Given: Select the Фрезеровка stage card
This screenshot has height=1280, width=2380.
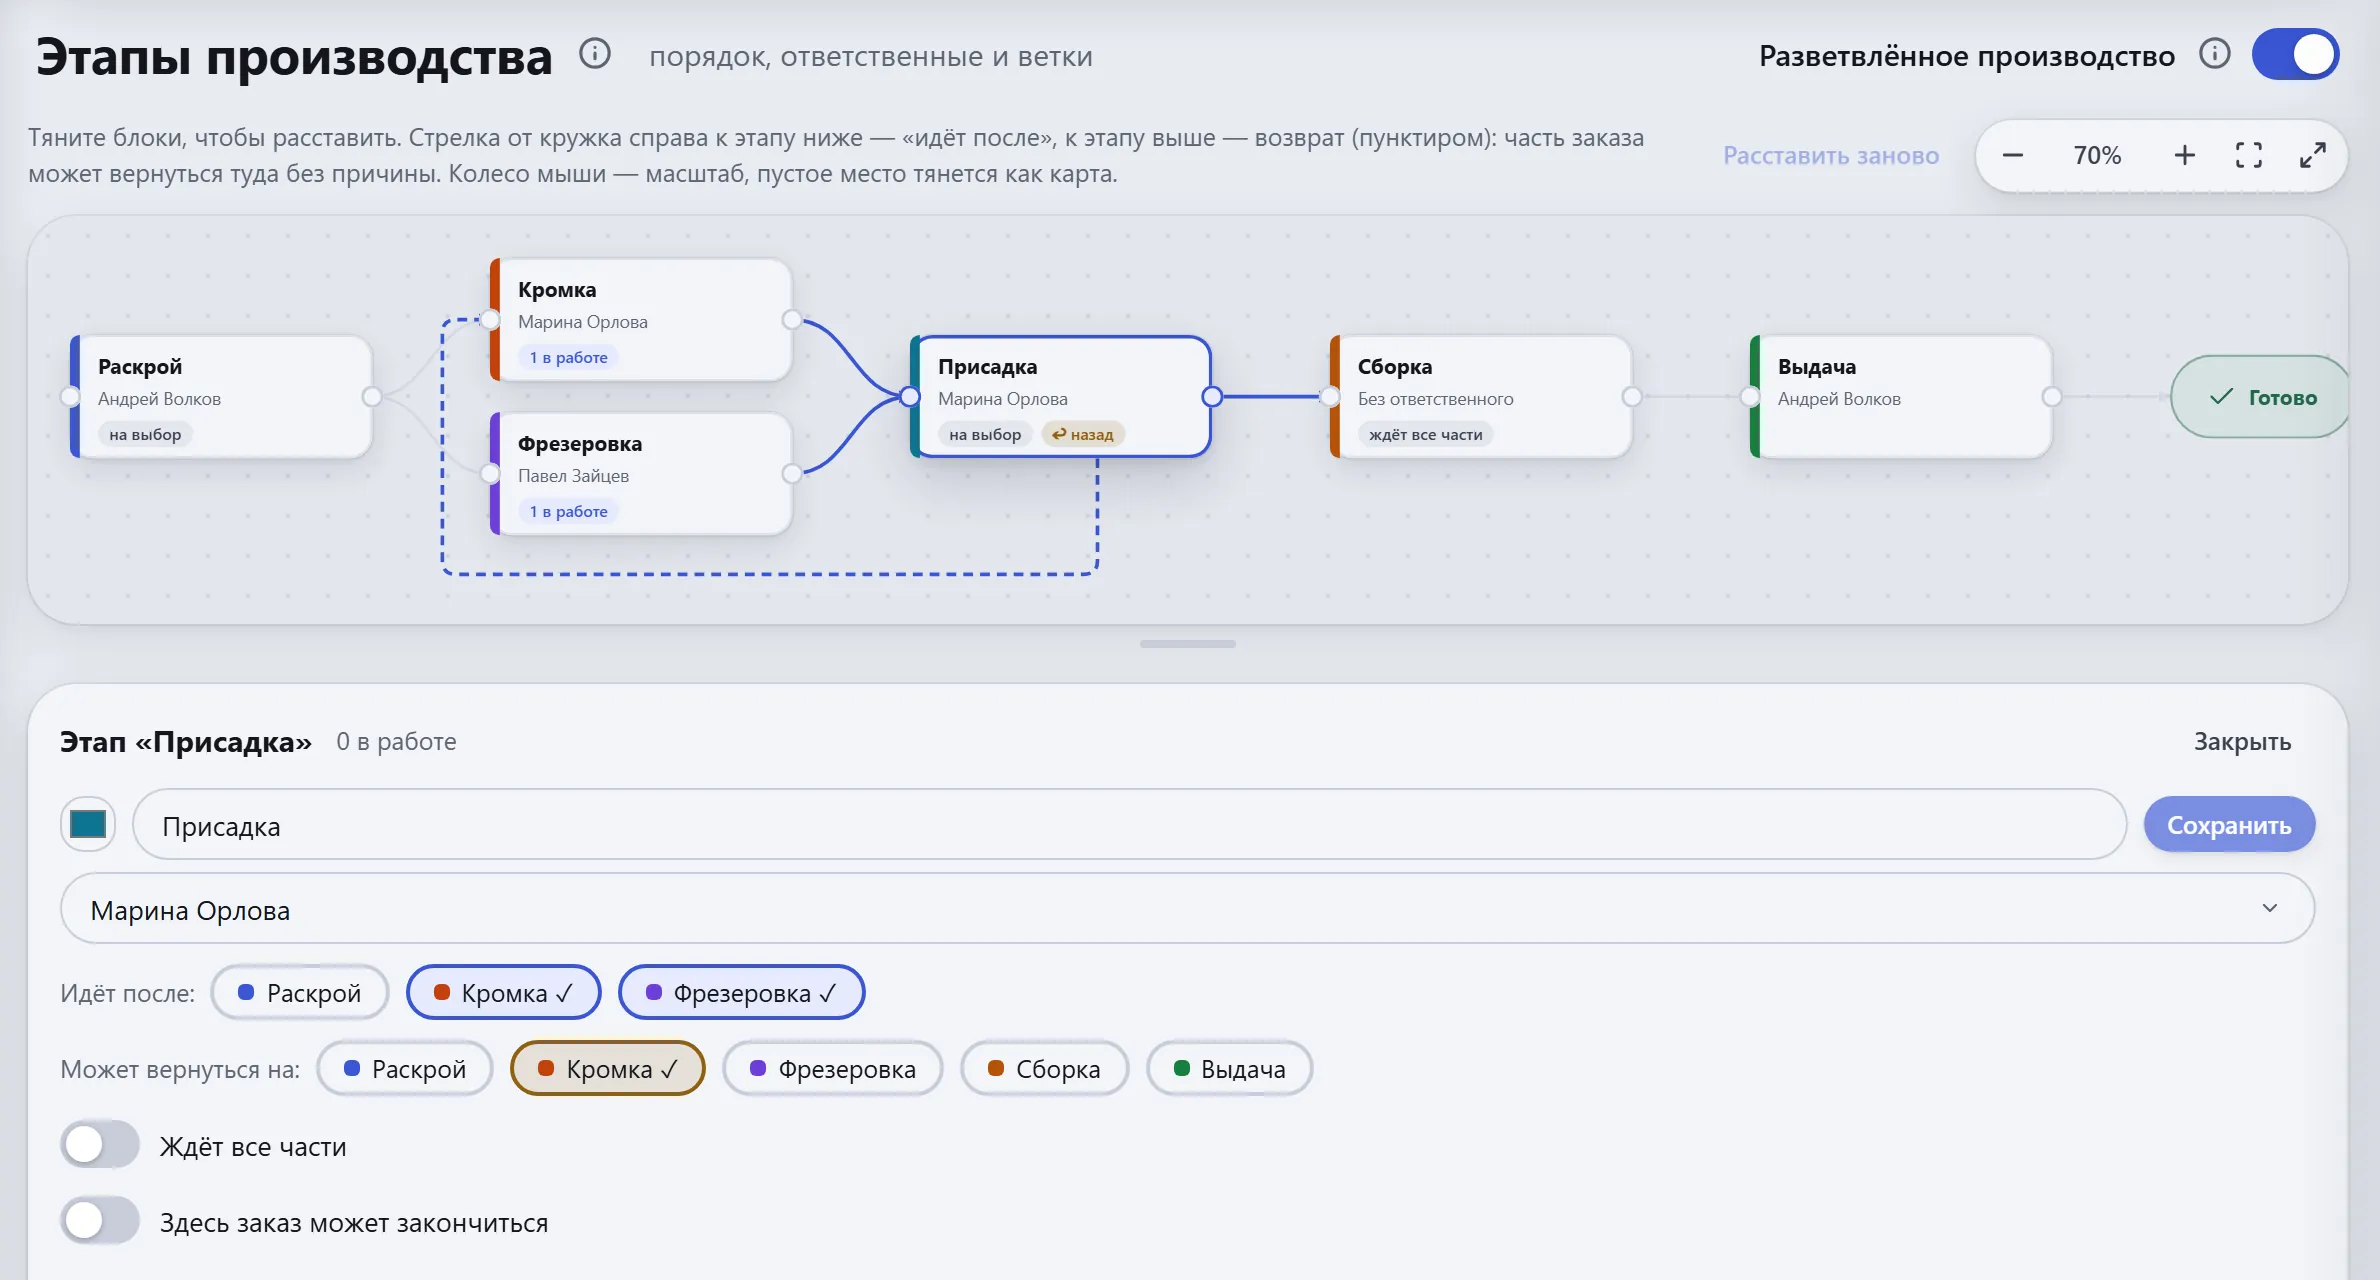Looking at the screenshot, I should 641,474.
